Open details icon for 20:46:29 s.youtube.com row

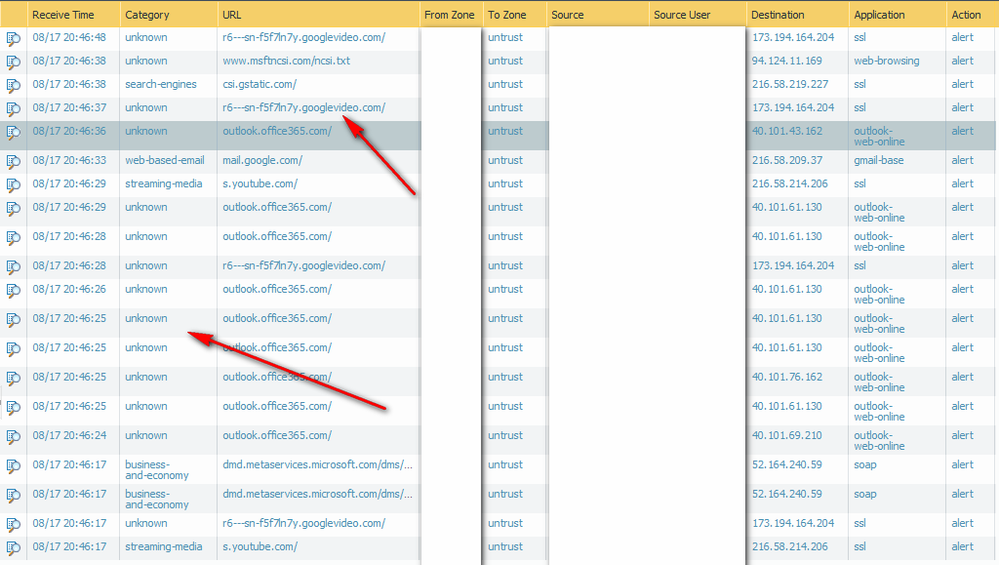(13, 185)
